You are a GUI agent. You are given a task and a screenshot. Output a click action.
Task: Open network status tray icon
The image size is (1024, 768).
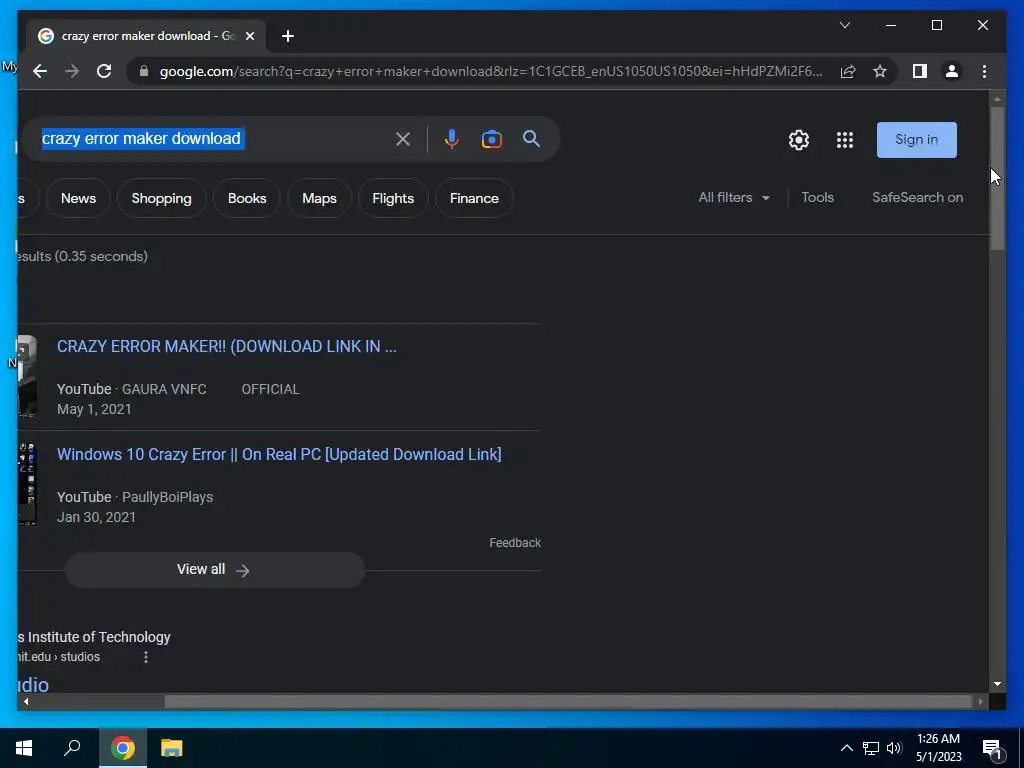tap(871, 748)
